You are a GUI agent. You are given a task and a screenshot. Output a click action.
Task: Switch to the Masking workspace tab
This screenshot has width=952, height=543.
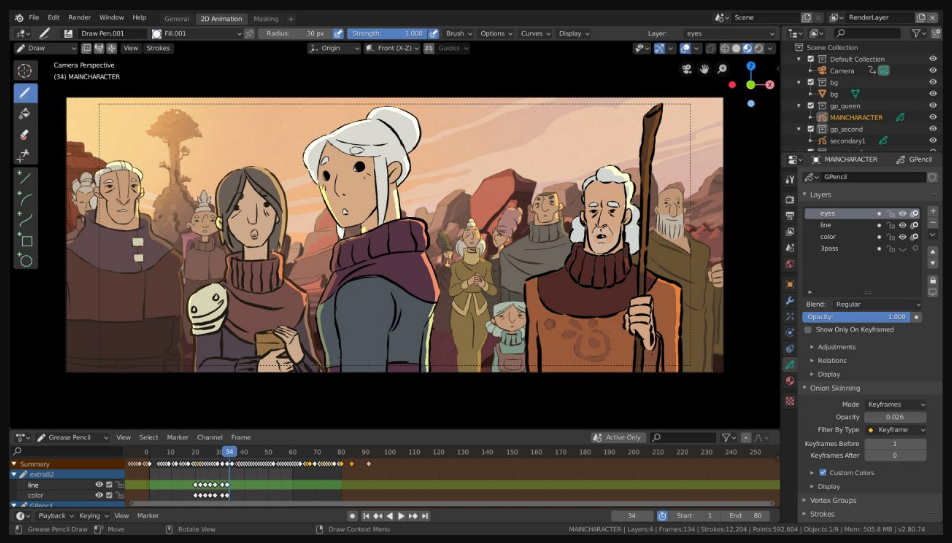pyautogui.click(x=266, y=19)
